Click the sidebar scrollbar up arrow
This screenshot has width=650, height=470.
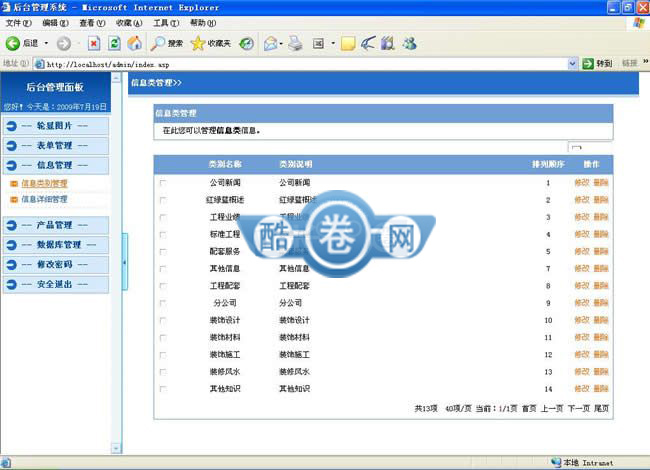pos(116,78)
